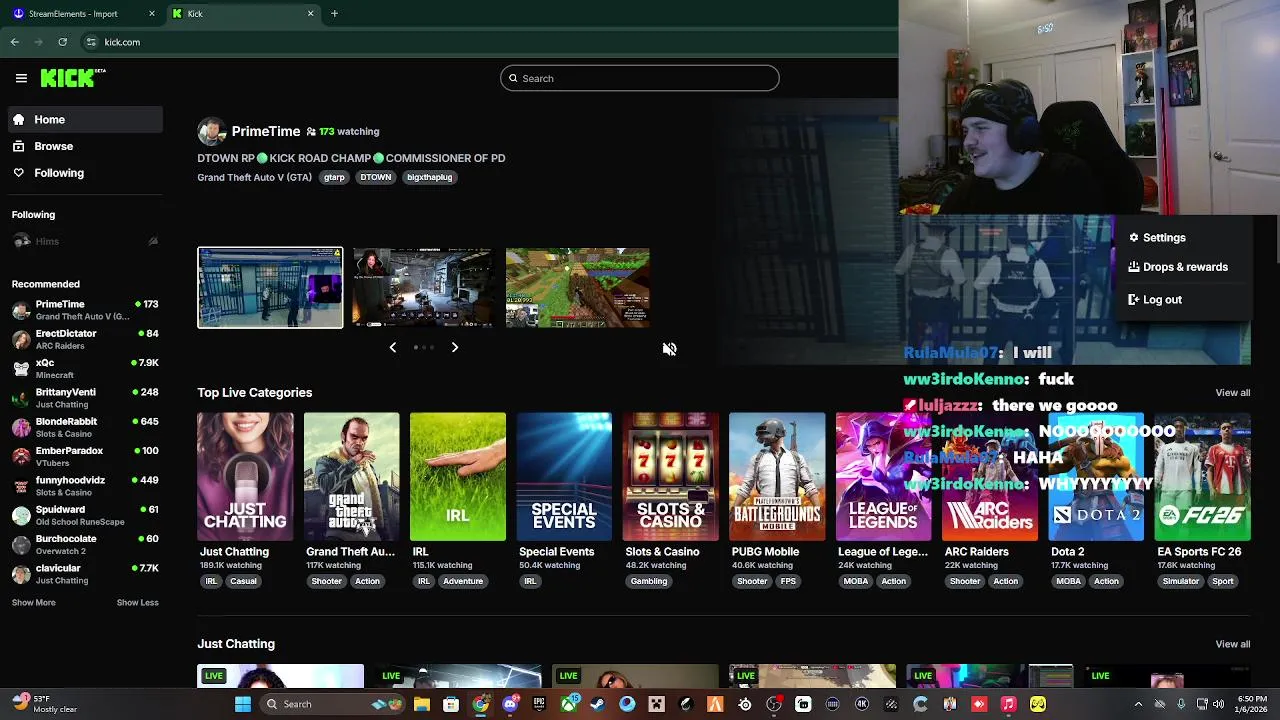This screenshot has height=720, width=1280.
Task: Click BlondeRabbit in Recommended list
Action: coord(85,427)
